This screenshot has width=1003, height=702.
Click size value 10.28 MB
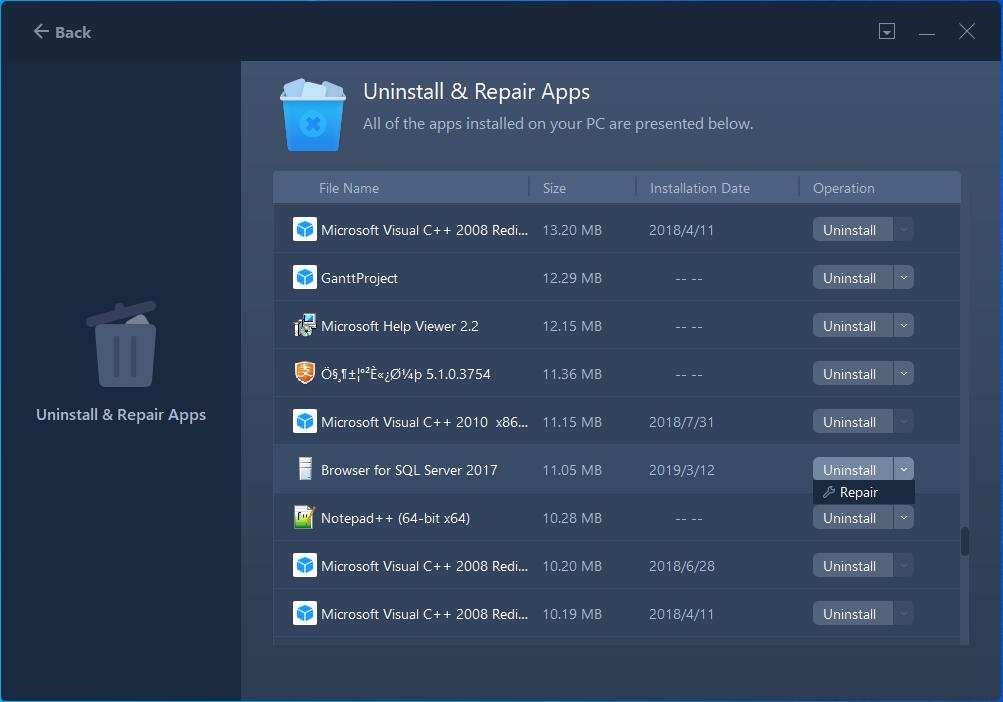[572, 518]
